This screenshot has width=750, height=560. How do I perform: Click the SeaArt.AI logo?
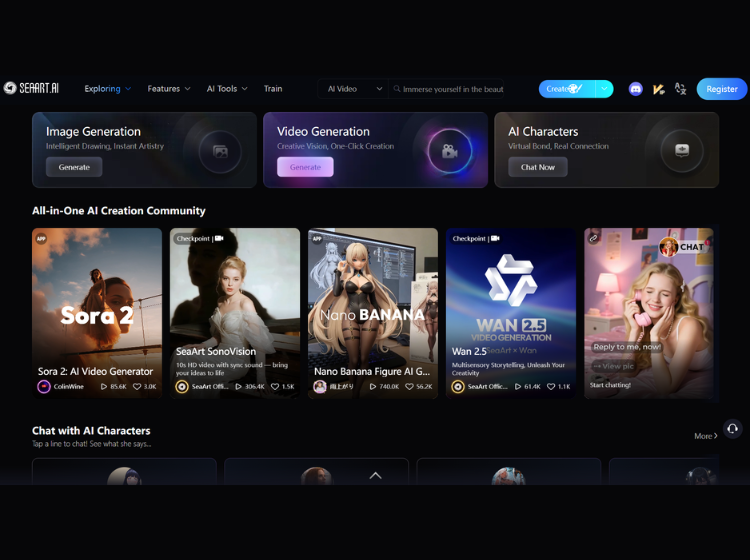[31, 88]
